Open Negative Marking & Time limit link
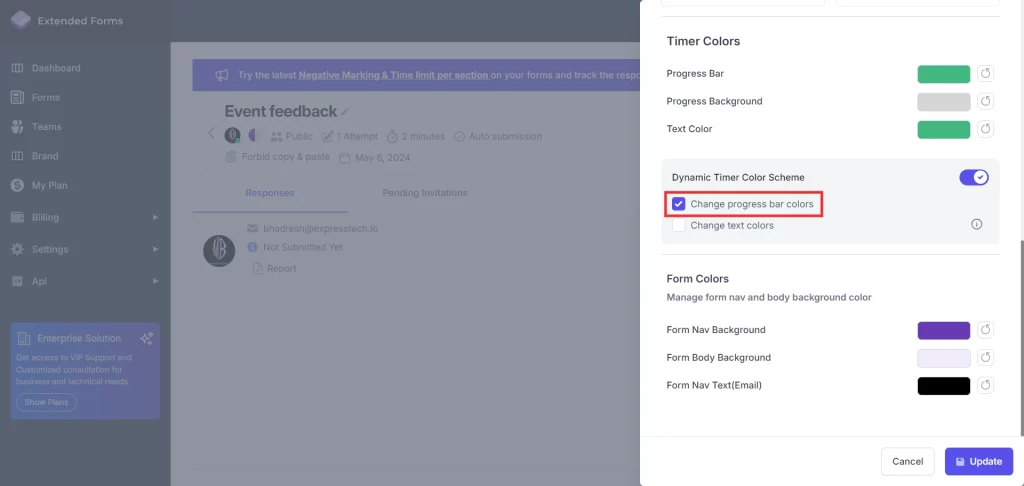Screen dimensions: 1024x486 [x=393, y=75]
